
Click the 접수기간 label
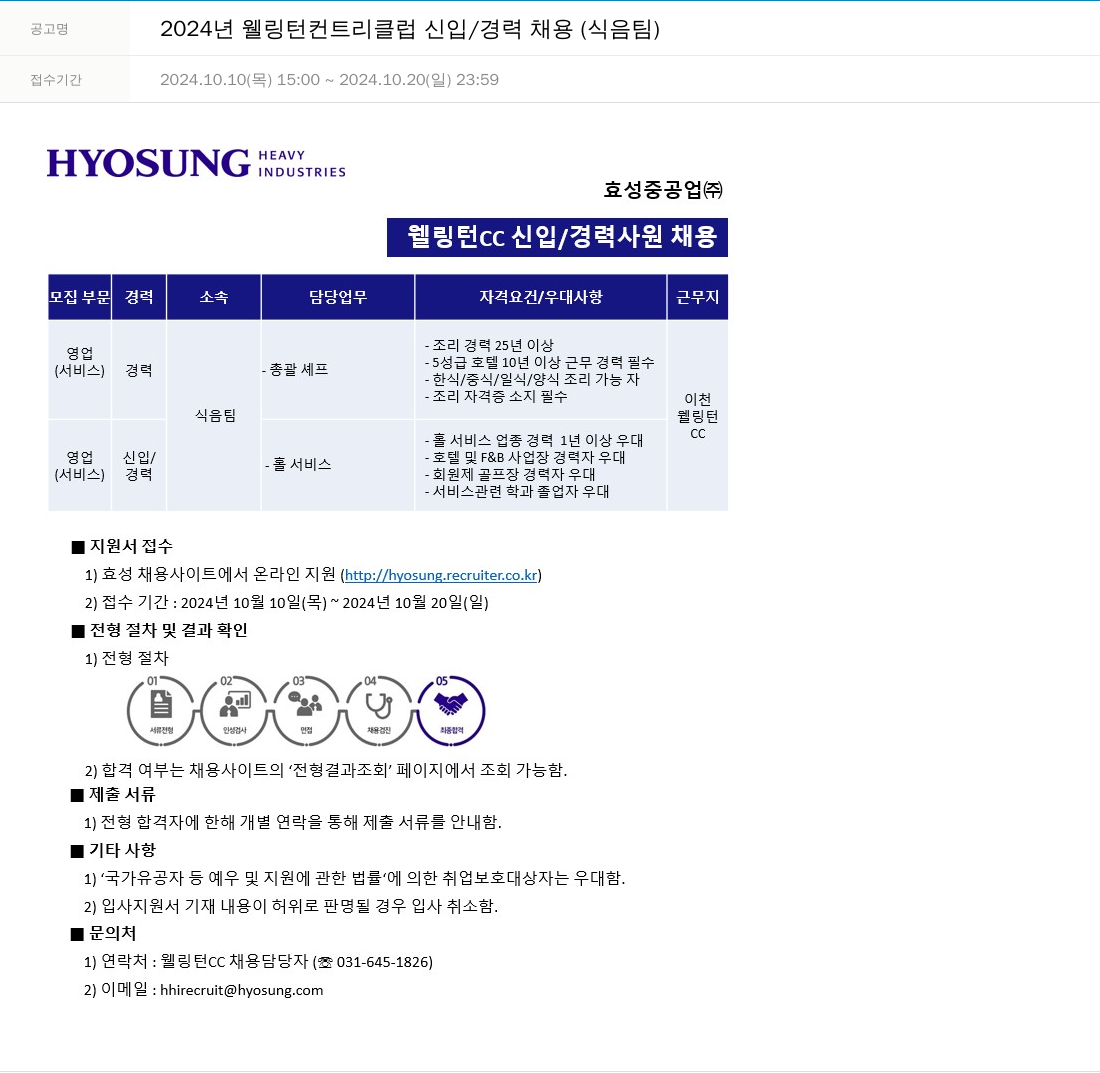pyautogui.click(x=56, y=80)
